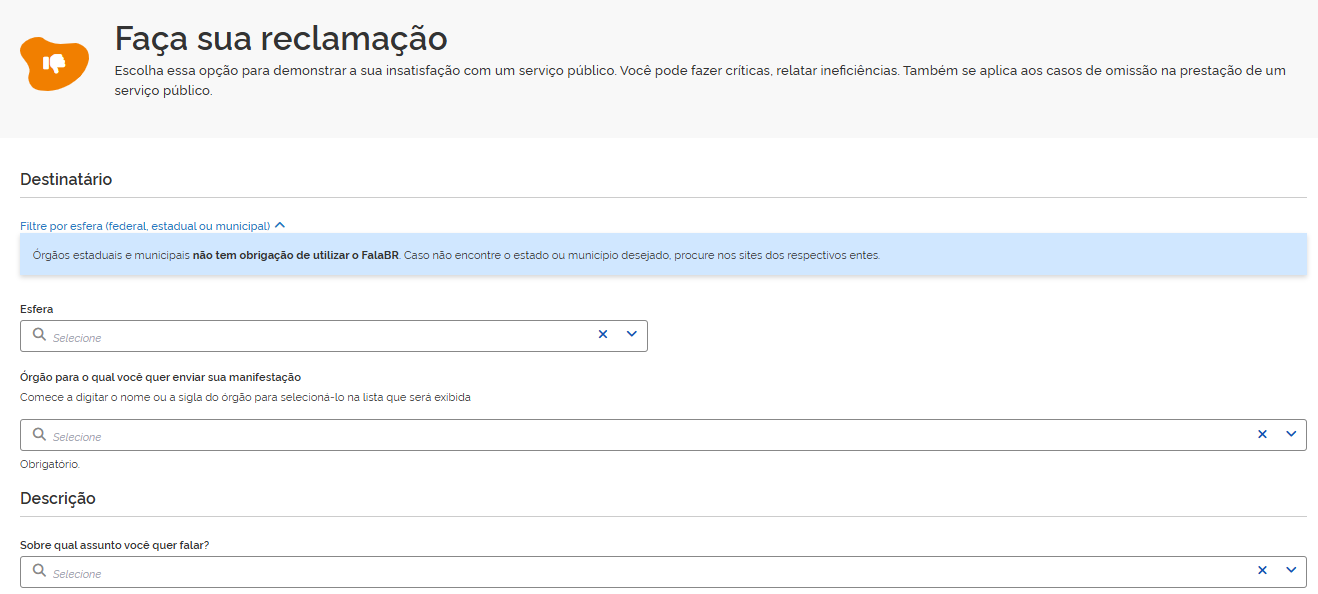The height and width of the screenshot is (594, 1318).
Task: Click the 'Filtre por esfera' link
Action: pyautogui.click(x=145, y=226)
